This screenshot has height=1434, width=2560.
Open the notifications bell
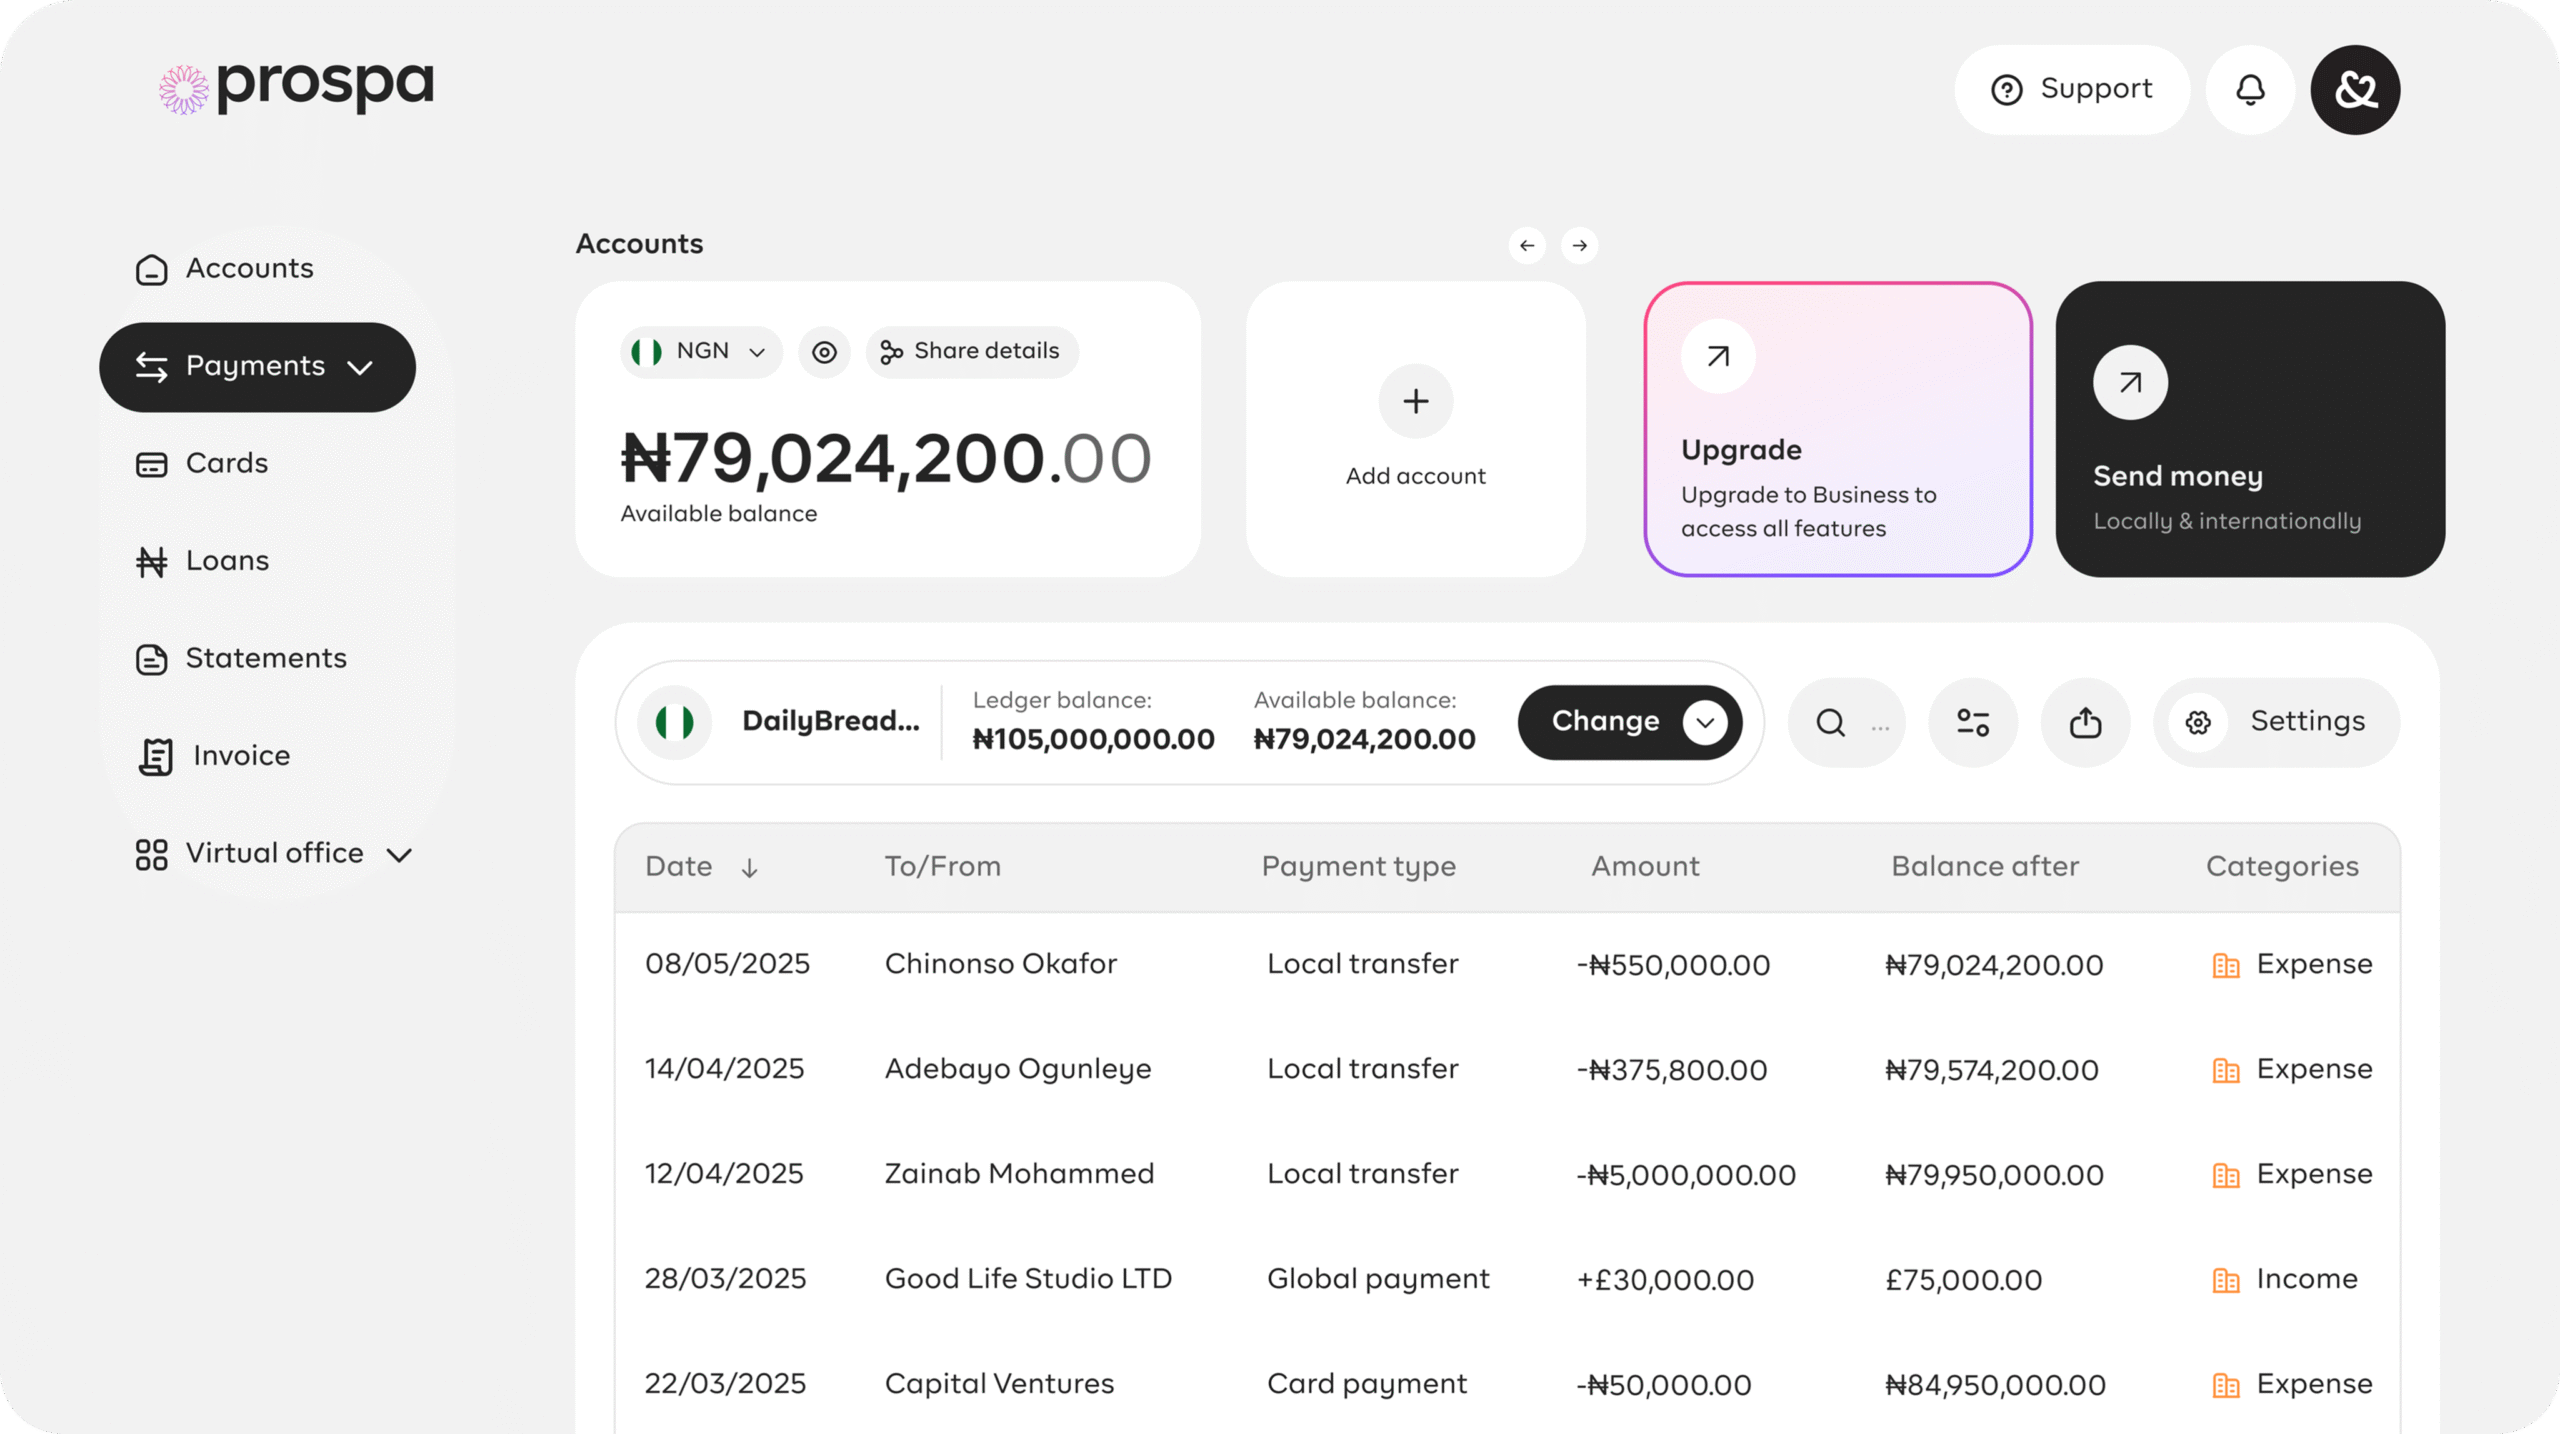(2250, 89)
